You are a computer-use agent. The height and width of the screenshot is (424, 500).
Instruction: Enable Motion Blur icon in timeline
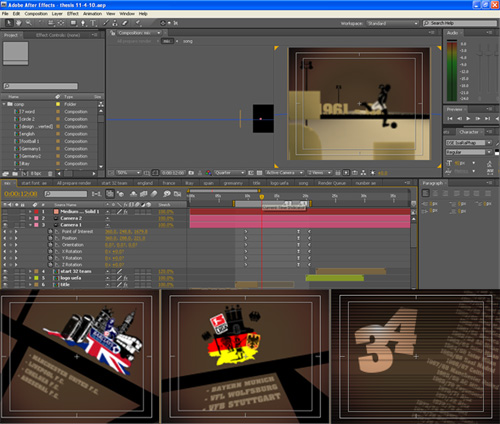(154, 194)
